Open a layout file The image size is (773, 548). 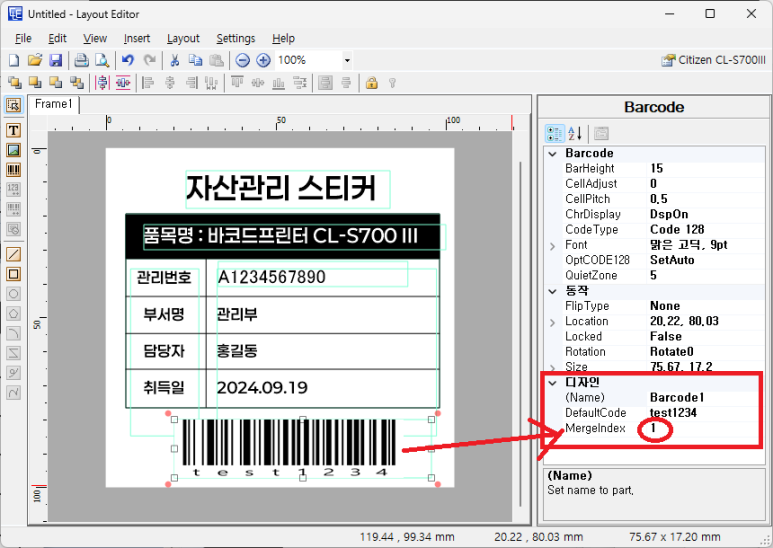click(35, 61)
